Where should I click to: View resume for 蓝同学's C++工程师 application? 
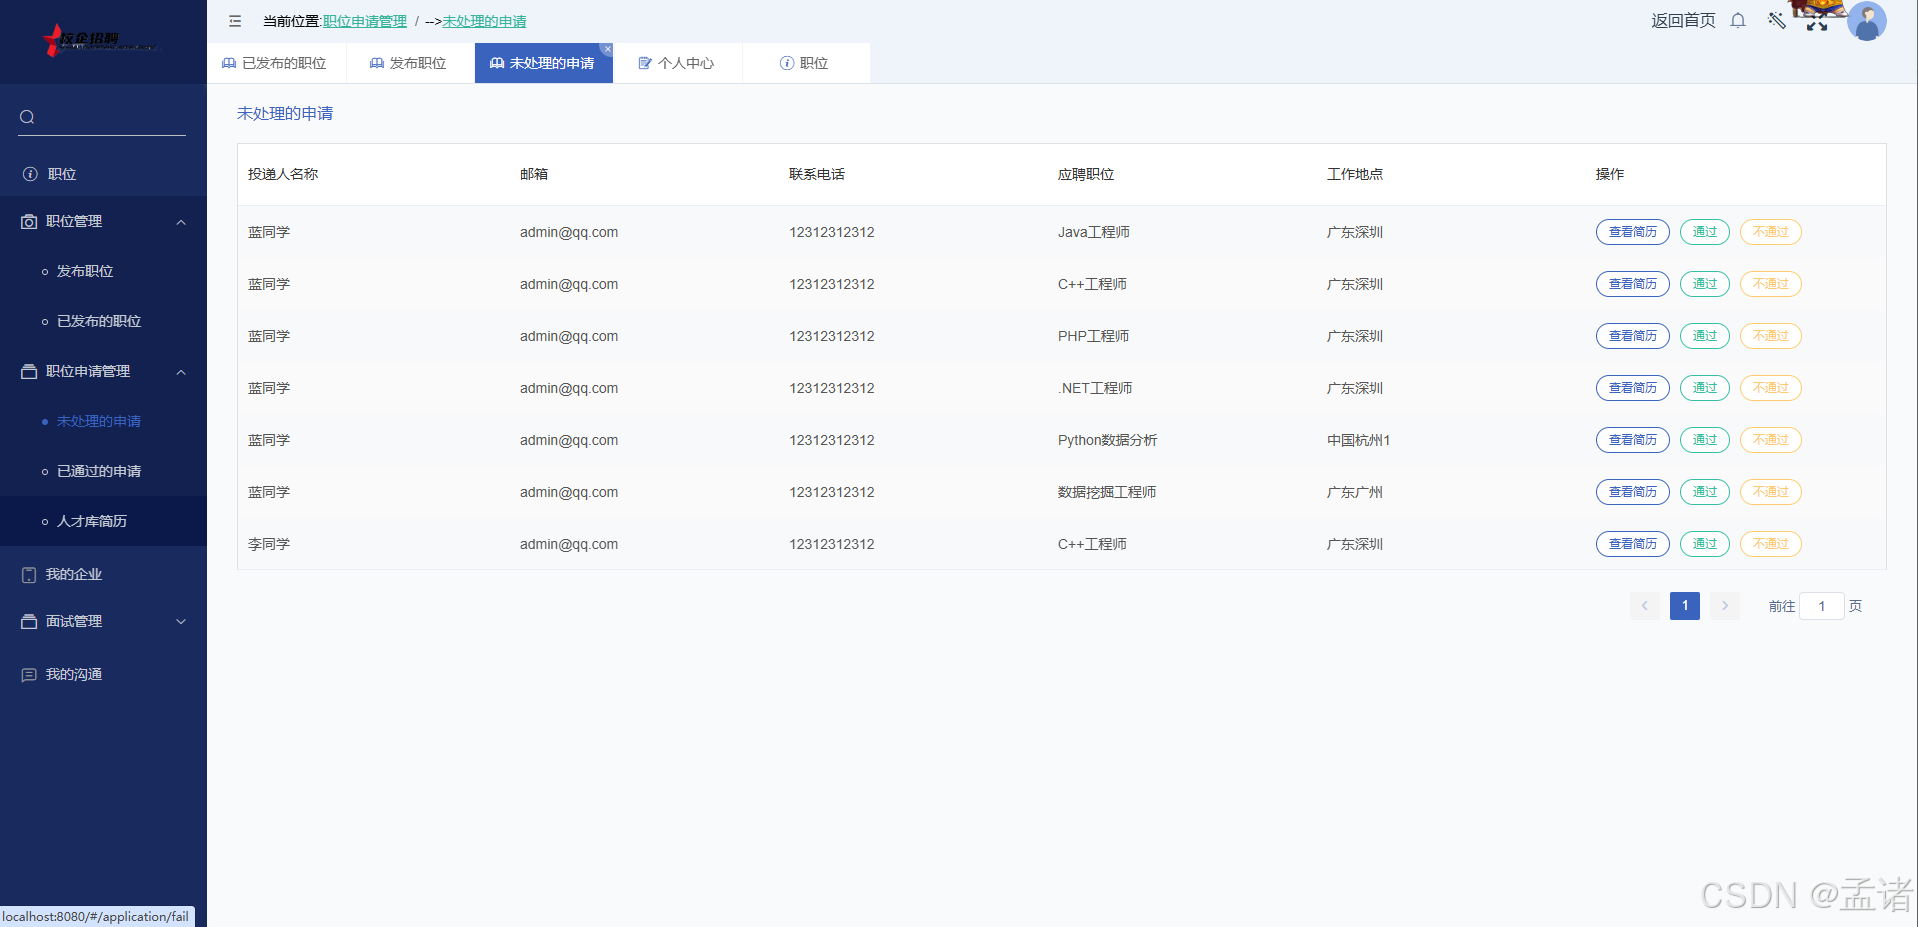1632,284
